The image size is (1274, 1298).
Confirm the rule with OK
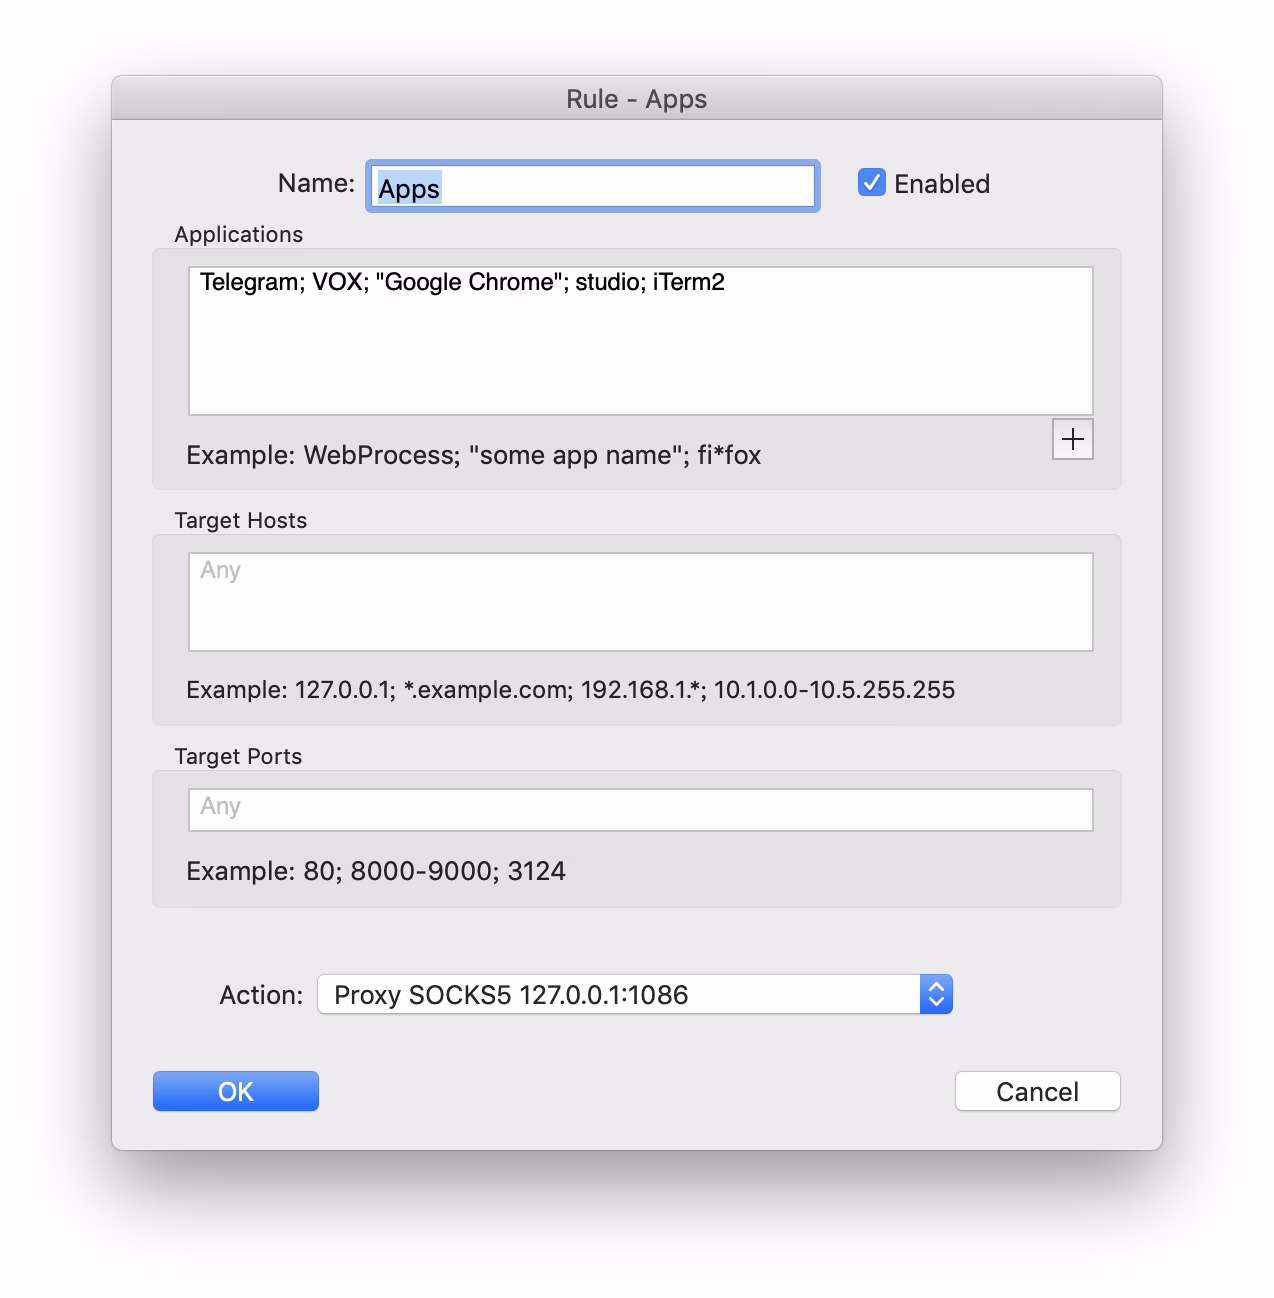click(x=236, y=1091)
